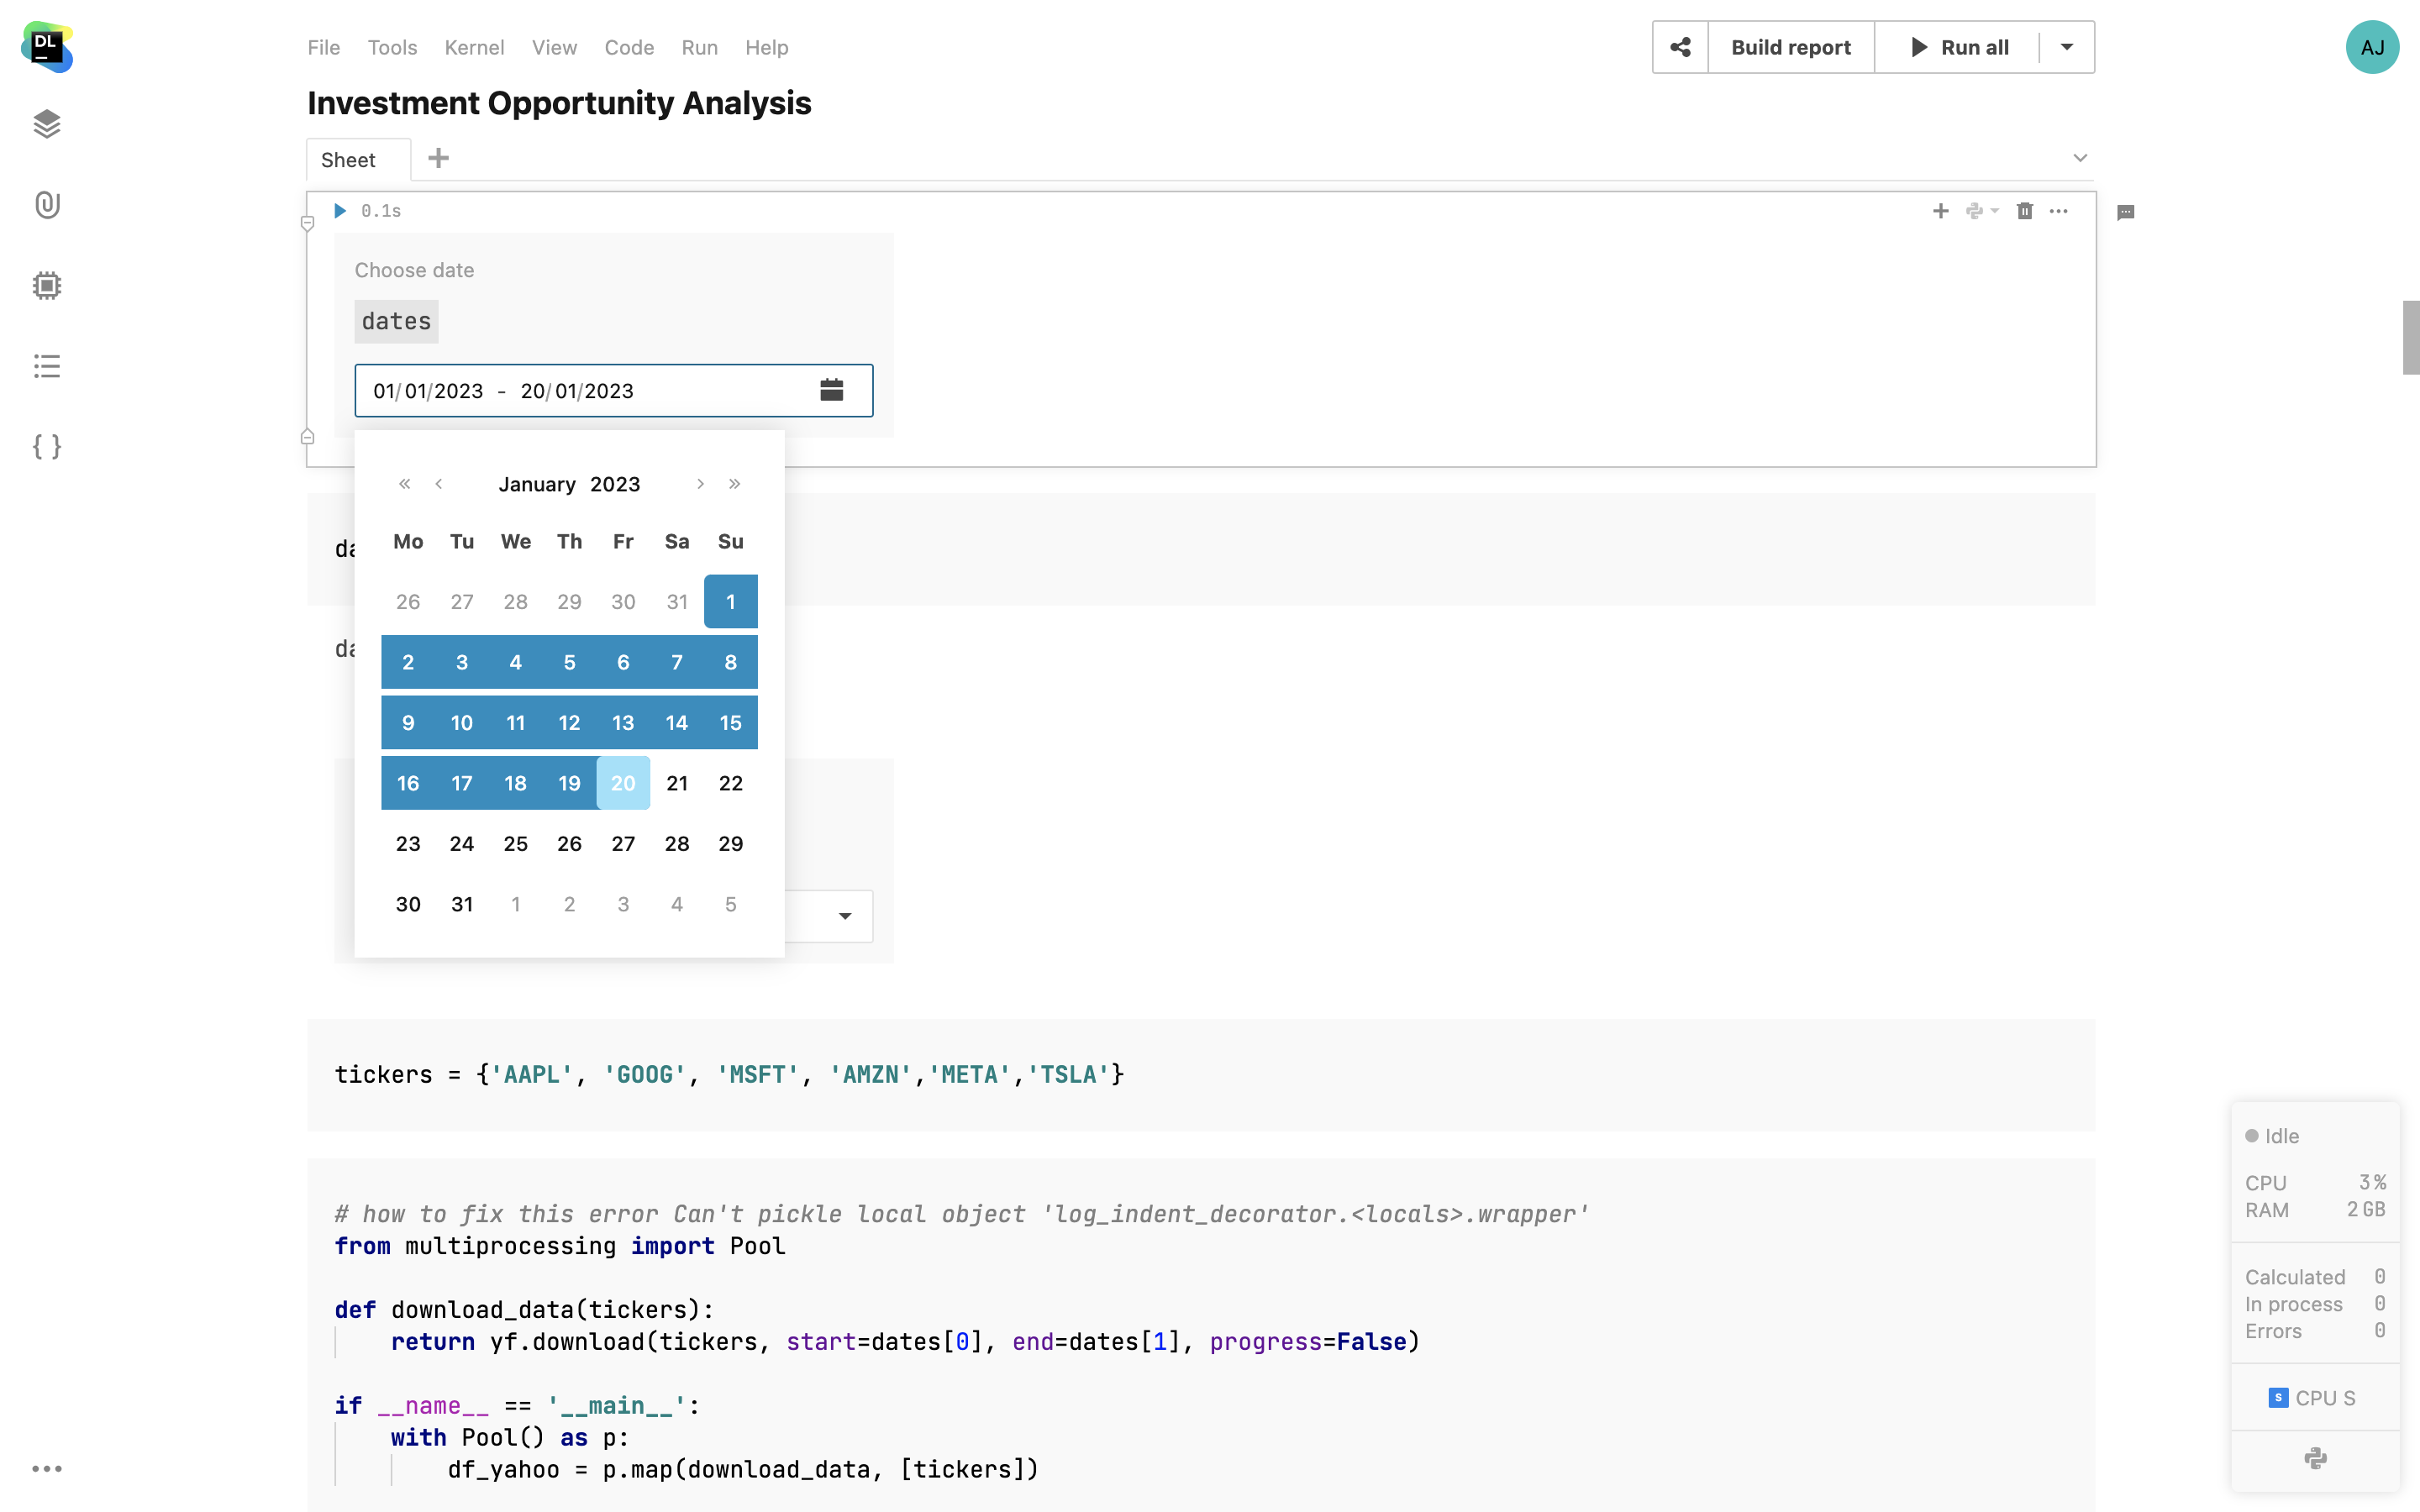Click the share notebook icon
Screen dimensions: 2420x1512
pos(1680,47)
